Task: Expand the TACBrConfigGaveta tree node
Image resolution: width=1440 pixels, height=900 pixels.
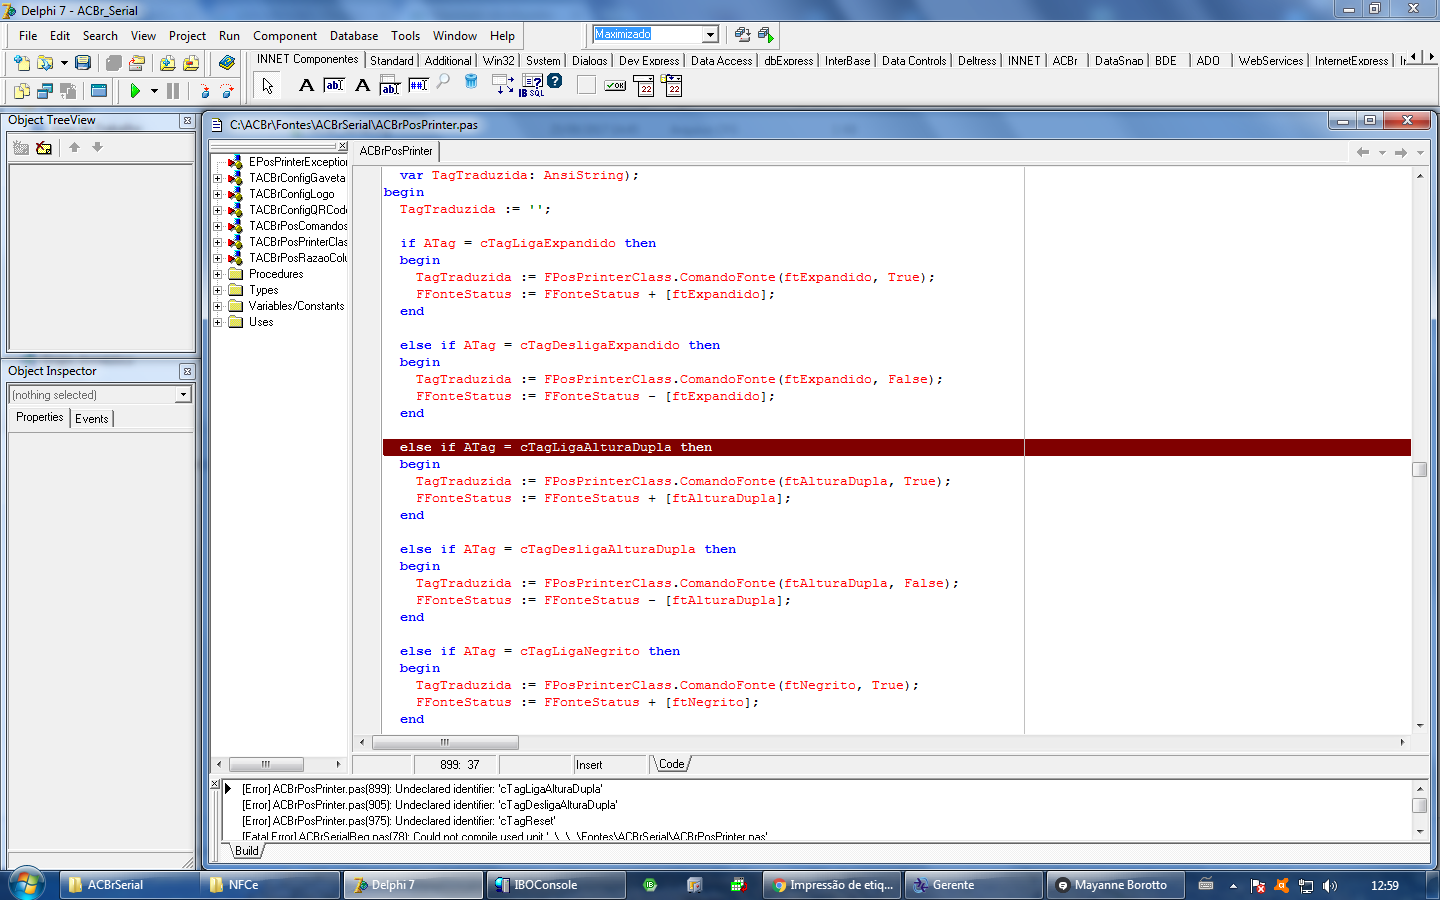Action: 217,178
